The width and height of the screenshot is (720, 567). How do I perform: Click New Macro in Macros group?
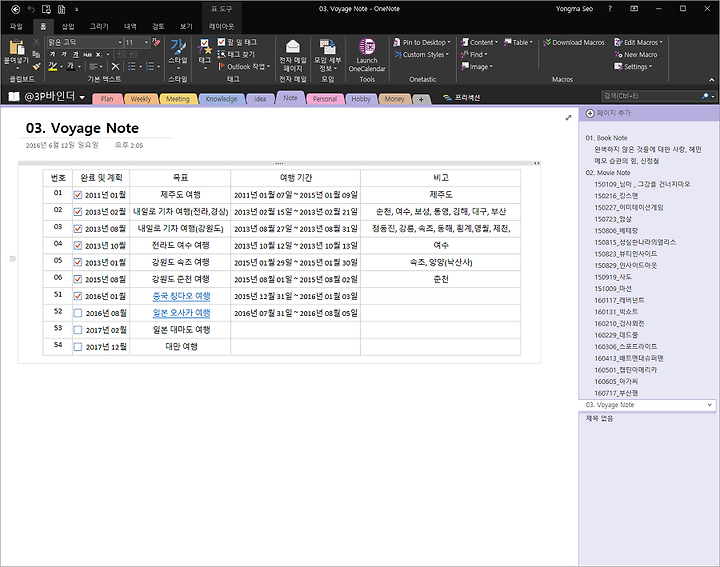(636, 54)
